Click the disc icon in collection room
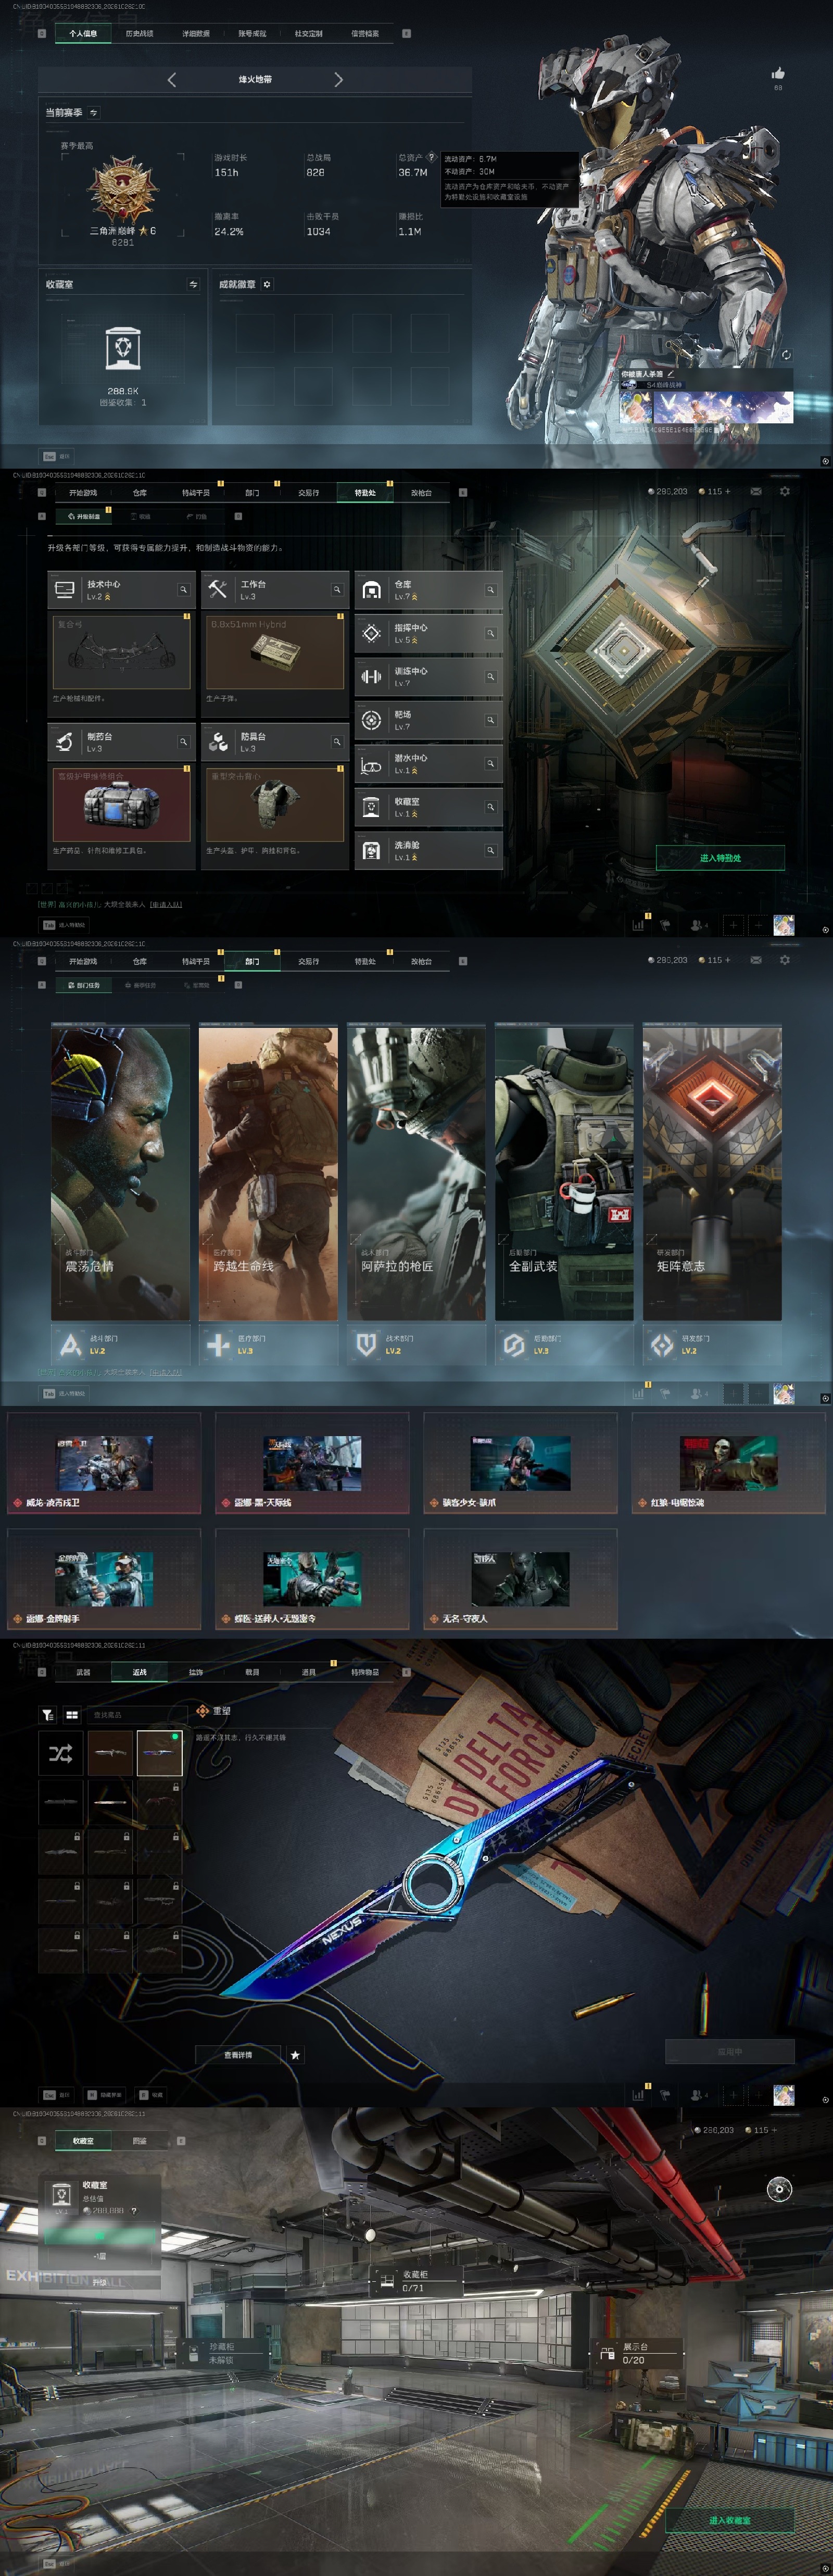The image size is (833, 2576). [779, 2188]
